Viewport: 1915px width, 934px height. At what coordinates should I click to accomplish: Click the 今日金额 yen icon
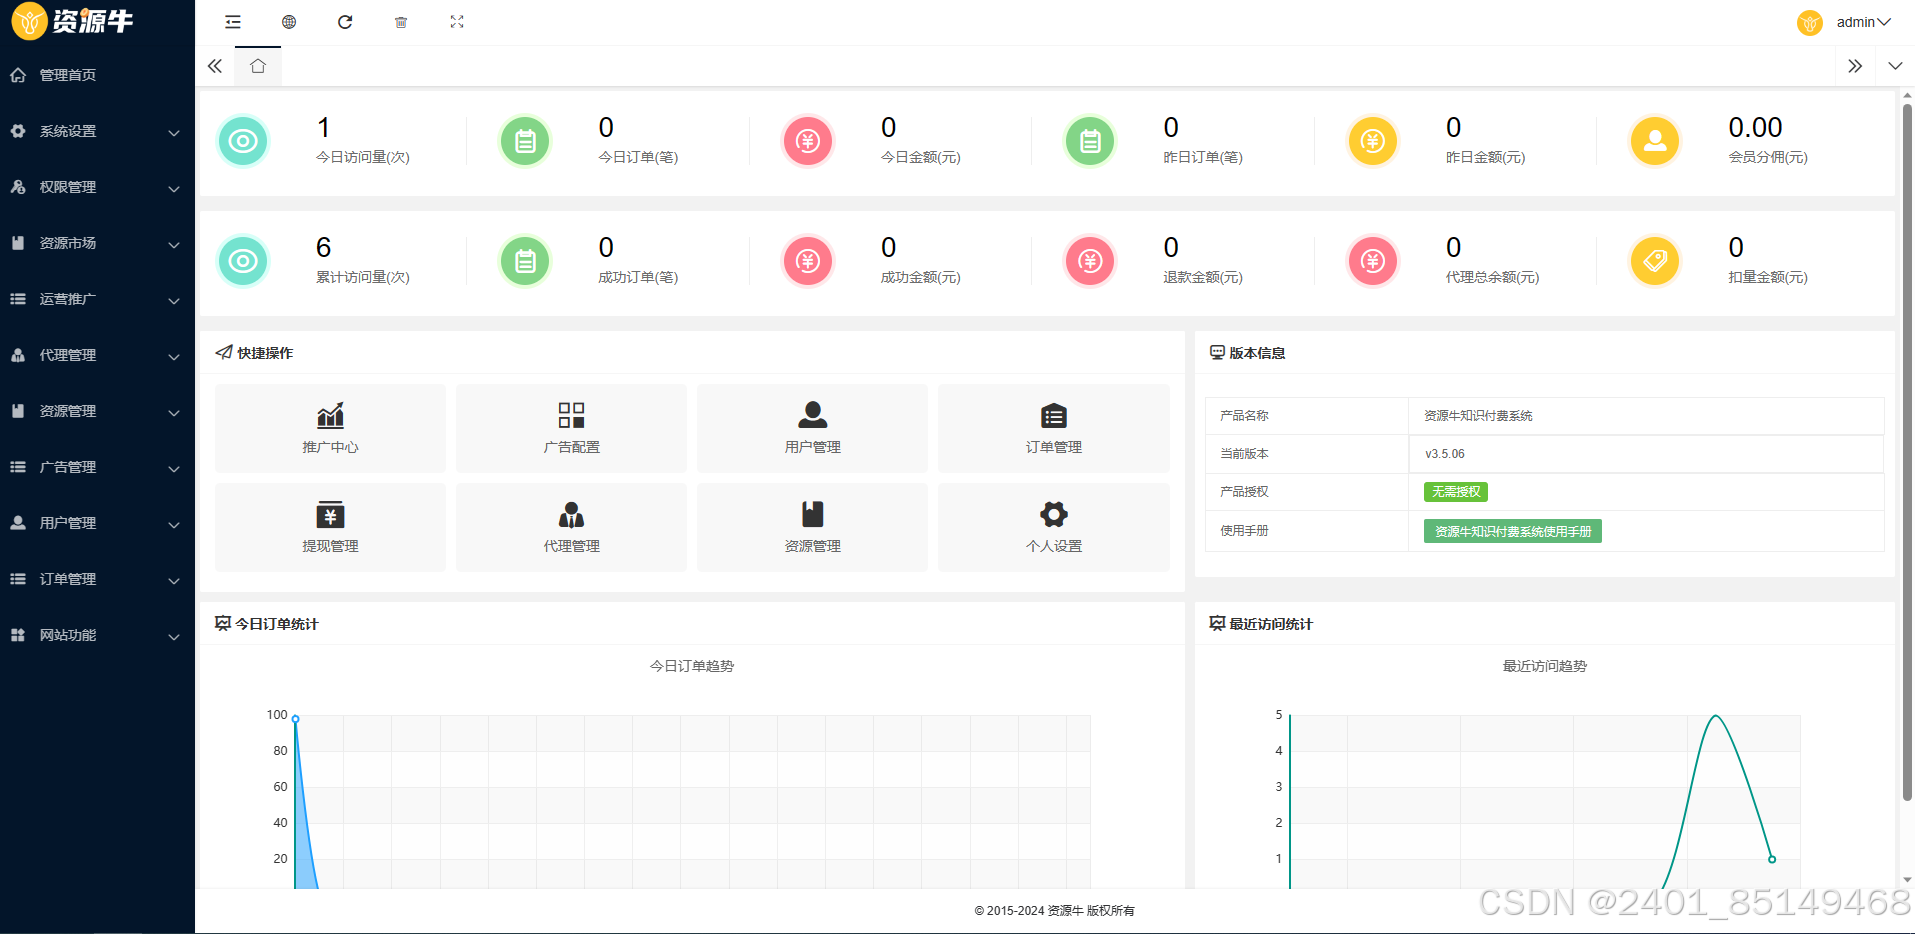808,141
